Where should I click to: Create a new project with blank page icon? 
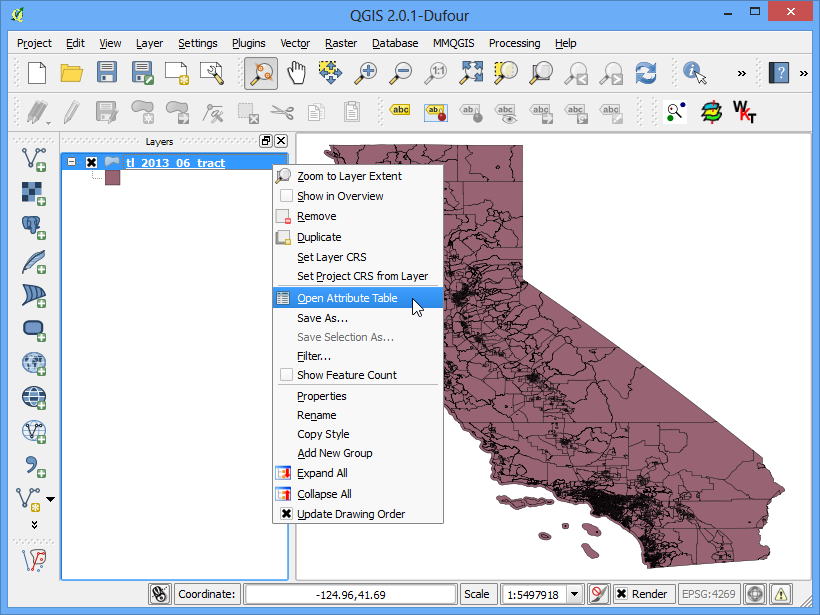click(x=37, y=73)
